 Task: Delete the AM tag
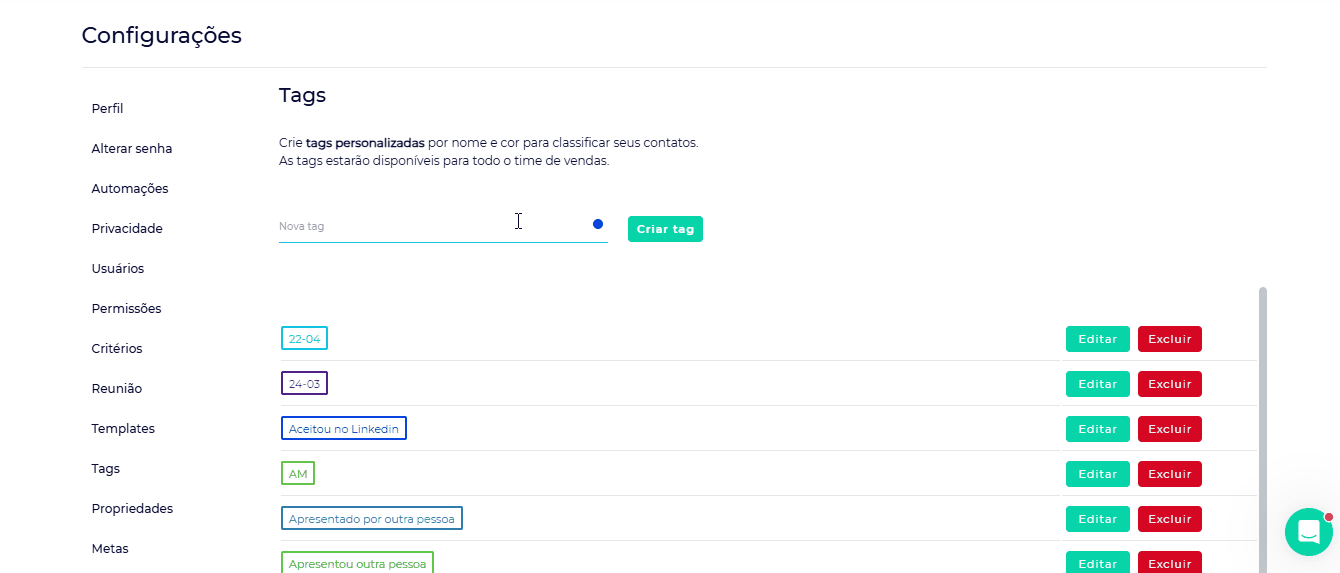pos(1169,474)
